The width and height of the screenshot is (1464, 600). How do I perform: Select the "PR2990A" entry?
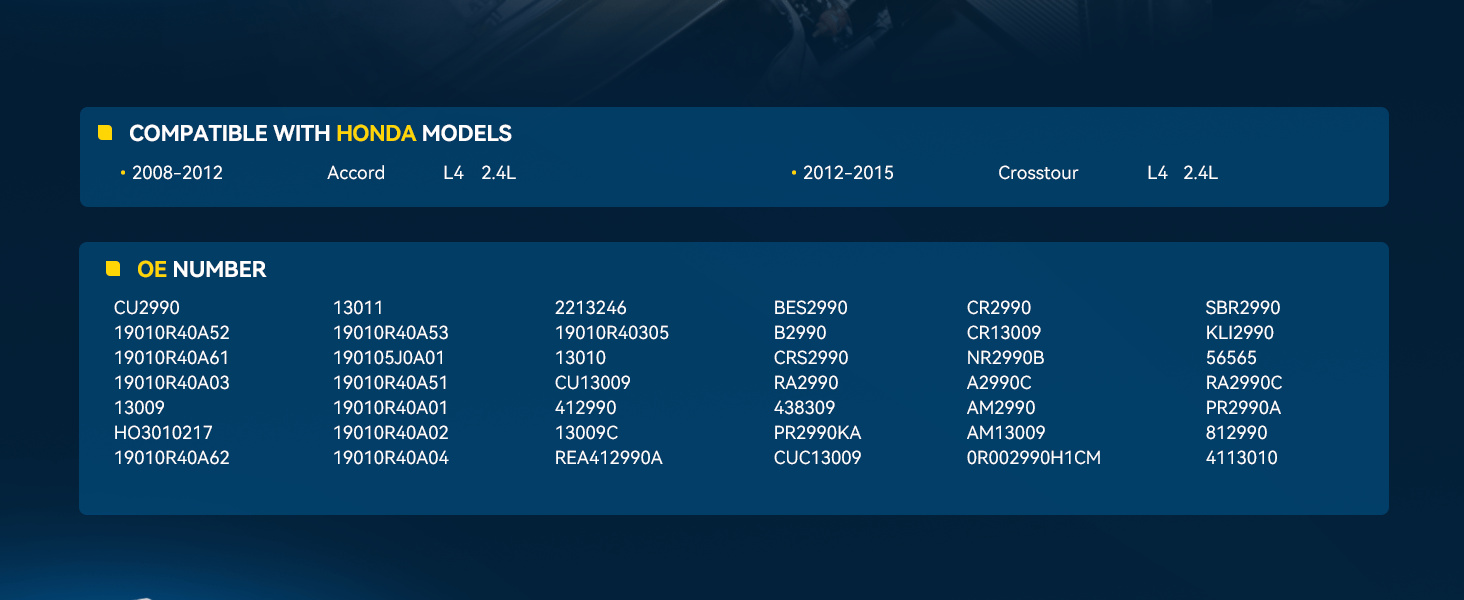point(1244,408)
